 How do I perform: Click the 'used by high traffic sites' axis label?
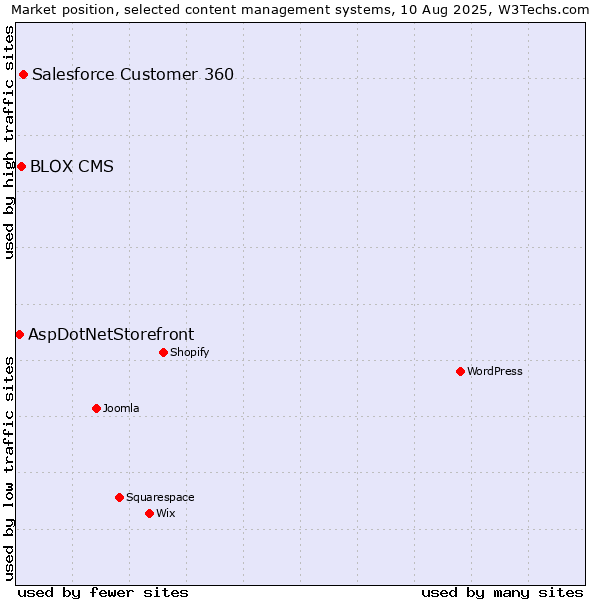tap(9, 142)
